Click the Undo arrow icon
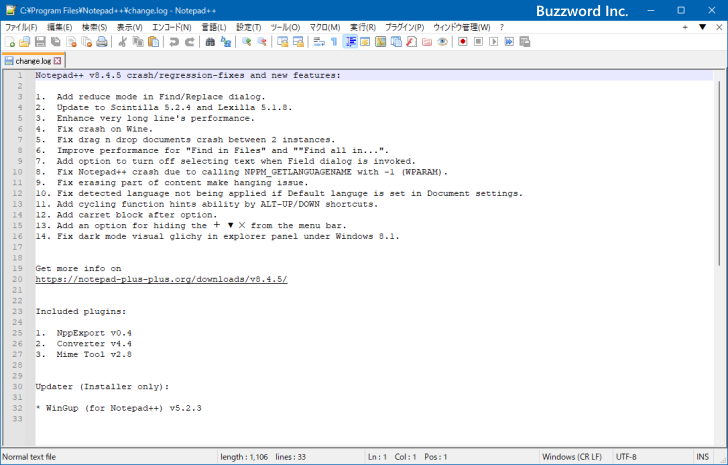 click(x=174, y=42)
